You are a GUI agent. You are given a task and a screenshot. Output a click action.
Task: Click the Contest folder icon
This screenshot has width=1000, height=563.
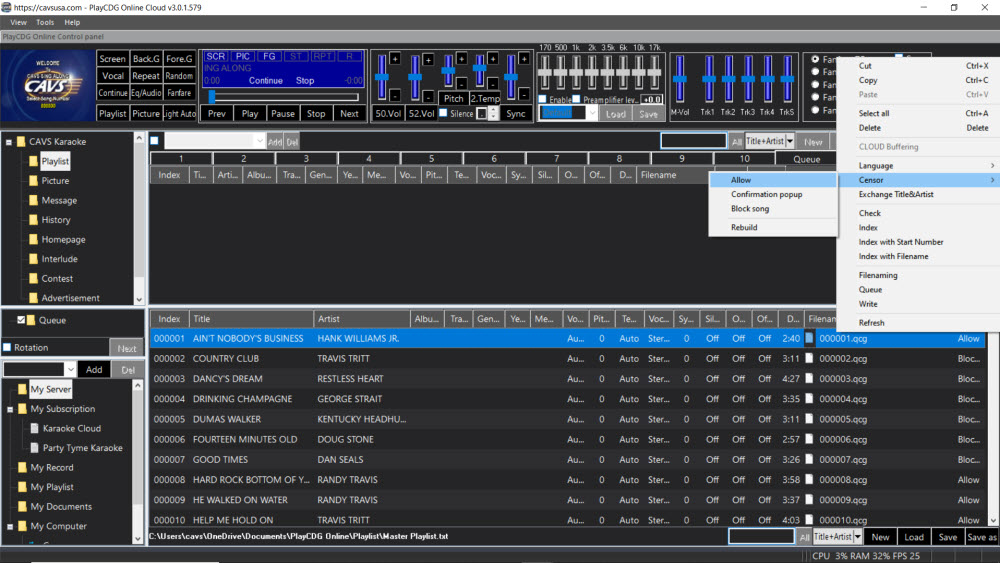coord(33,279)
